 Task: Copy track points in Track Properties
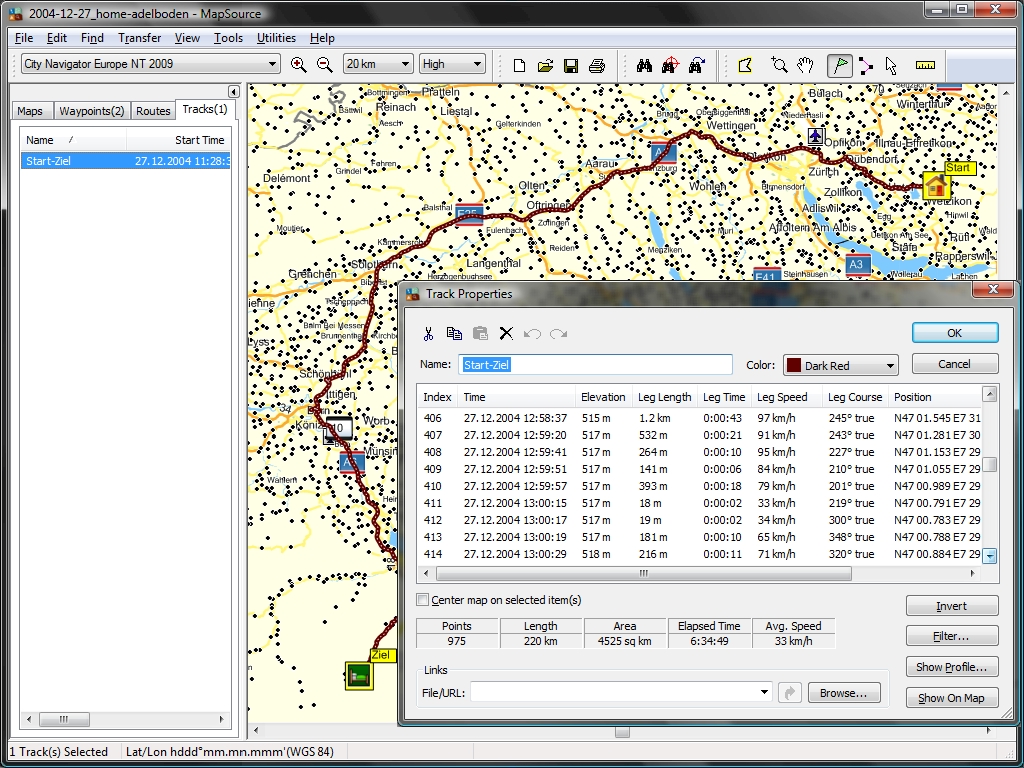(454, 333)
